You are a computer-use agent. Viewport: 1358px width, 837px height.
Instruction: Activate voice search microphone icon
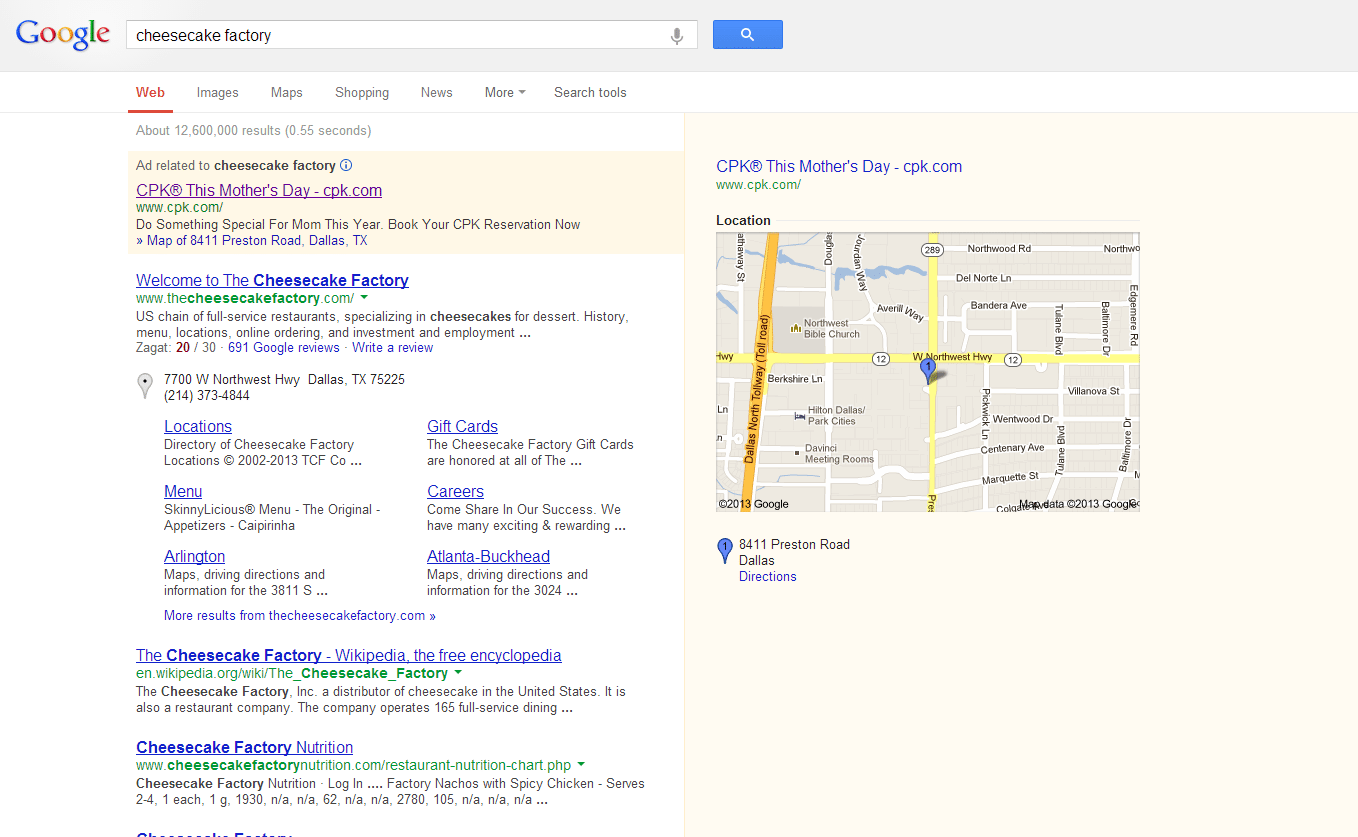point(677,36)
